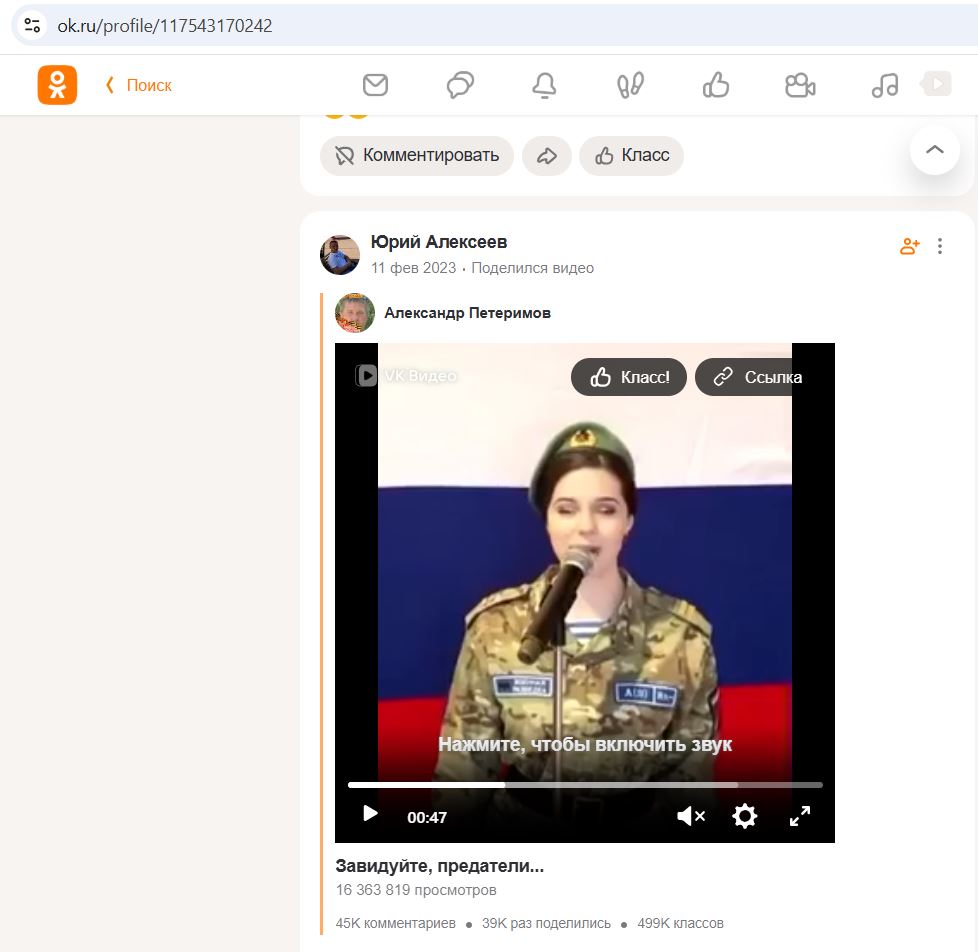The height and width of the screenshot is (952, 978).
Task: Play the video
Action: pyautogui.click(x=370, y=814)
